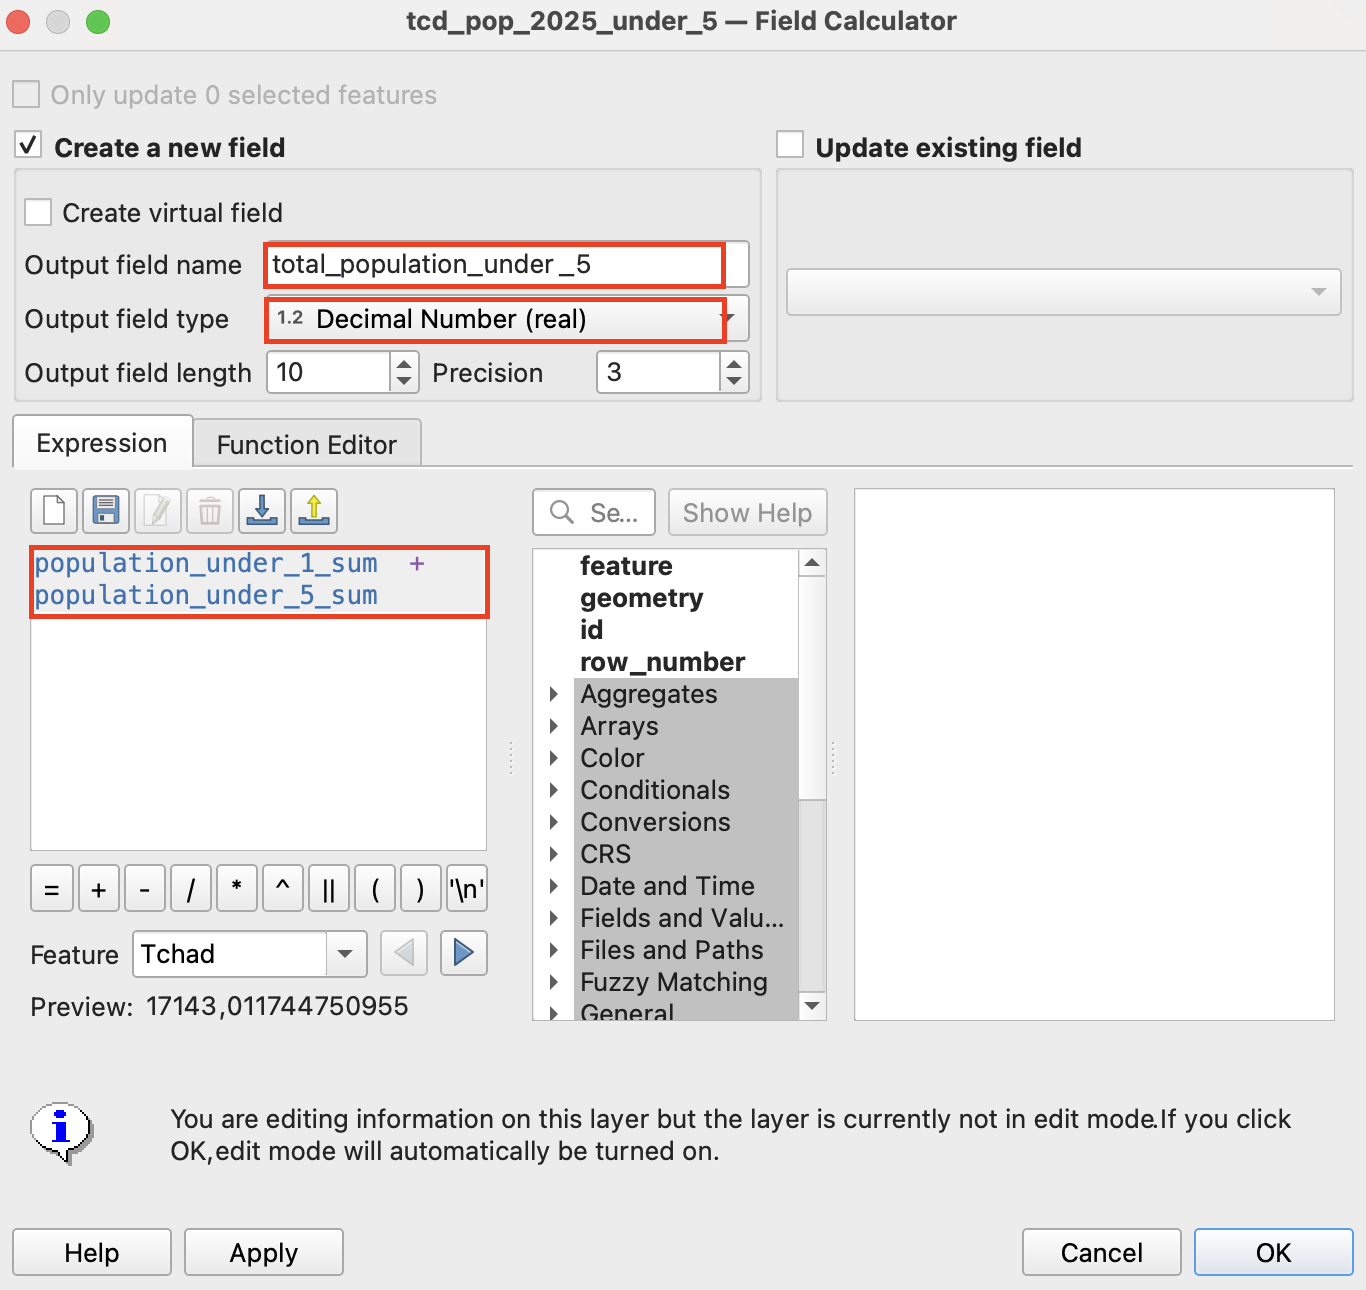Open the Output field type dropdown
The height and width of the screenshot is (1290, 1366).
tap(506, 319)
